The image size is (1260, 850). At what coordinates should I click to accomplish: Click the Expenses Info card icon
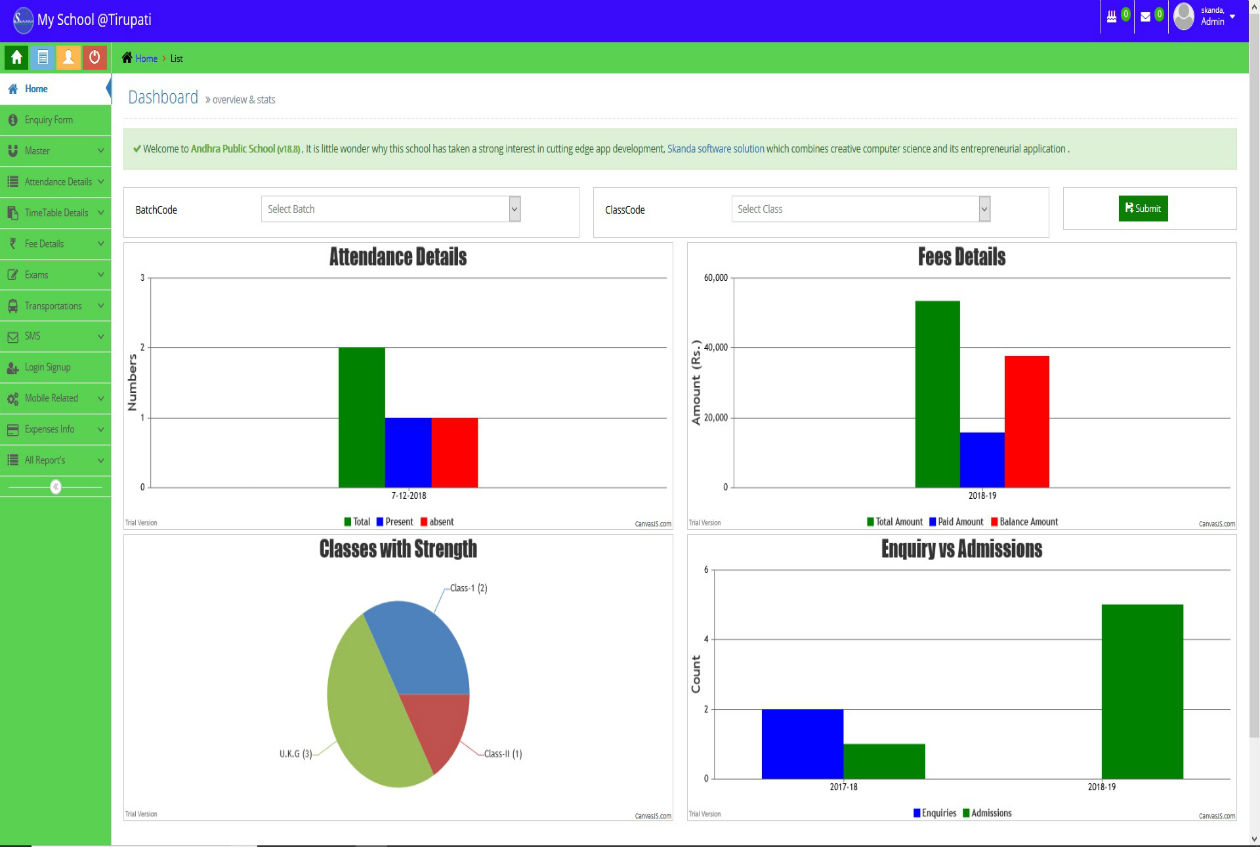point(13,430)
